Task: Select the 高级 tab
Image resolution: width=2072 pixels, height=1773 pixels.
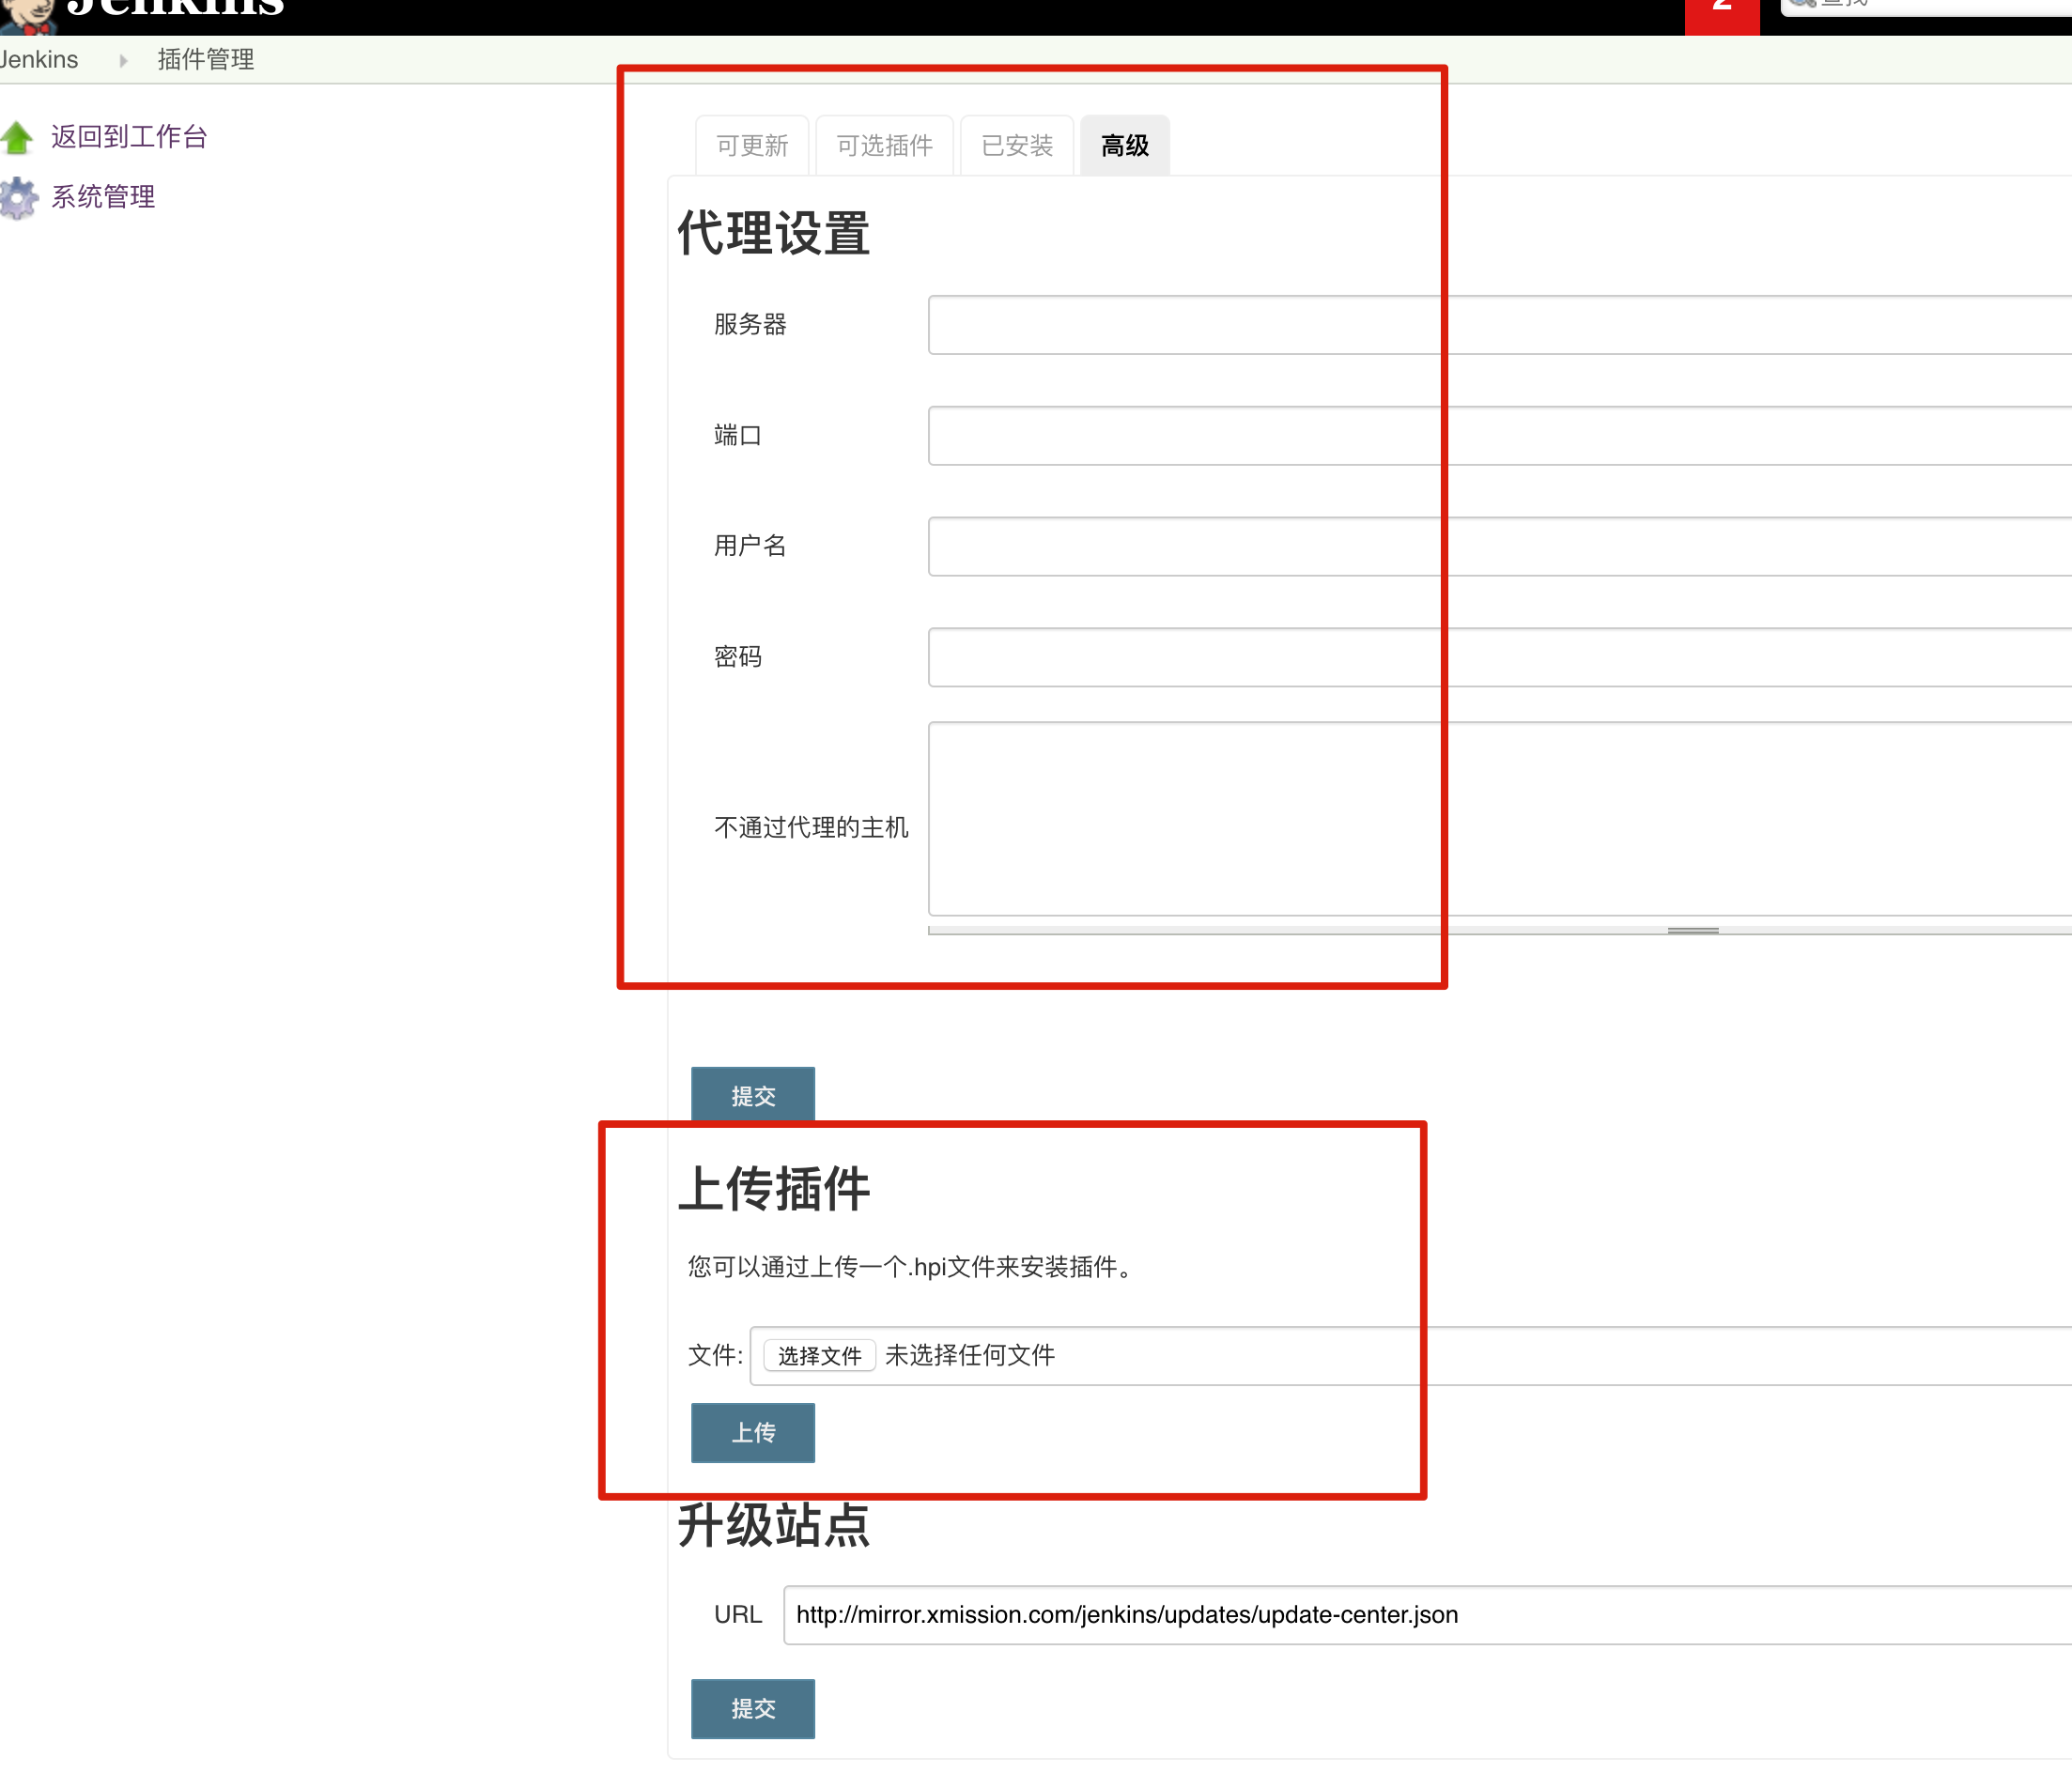Action: point(1125,146)
